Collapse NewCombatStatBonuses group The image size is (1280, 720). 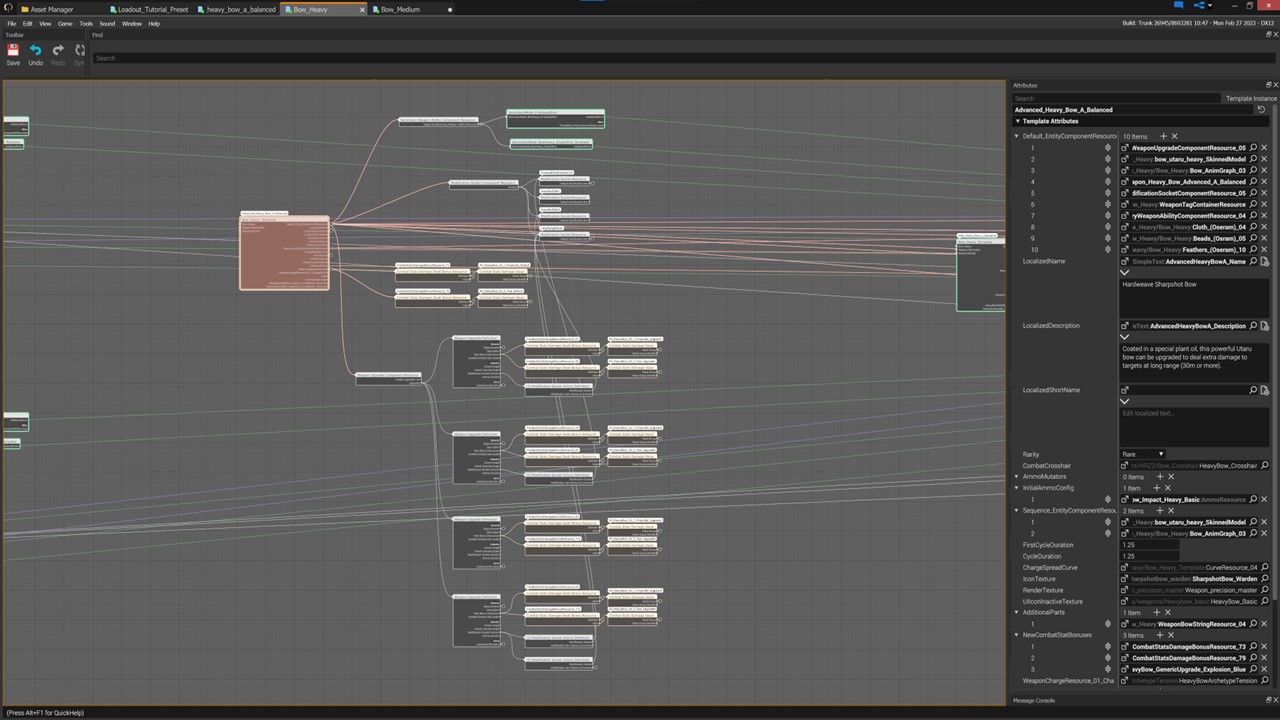click(1017, 635)
